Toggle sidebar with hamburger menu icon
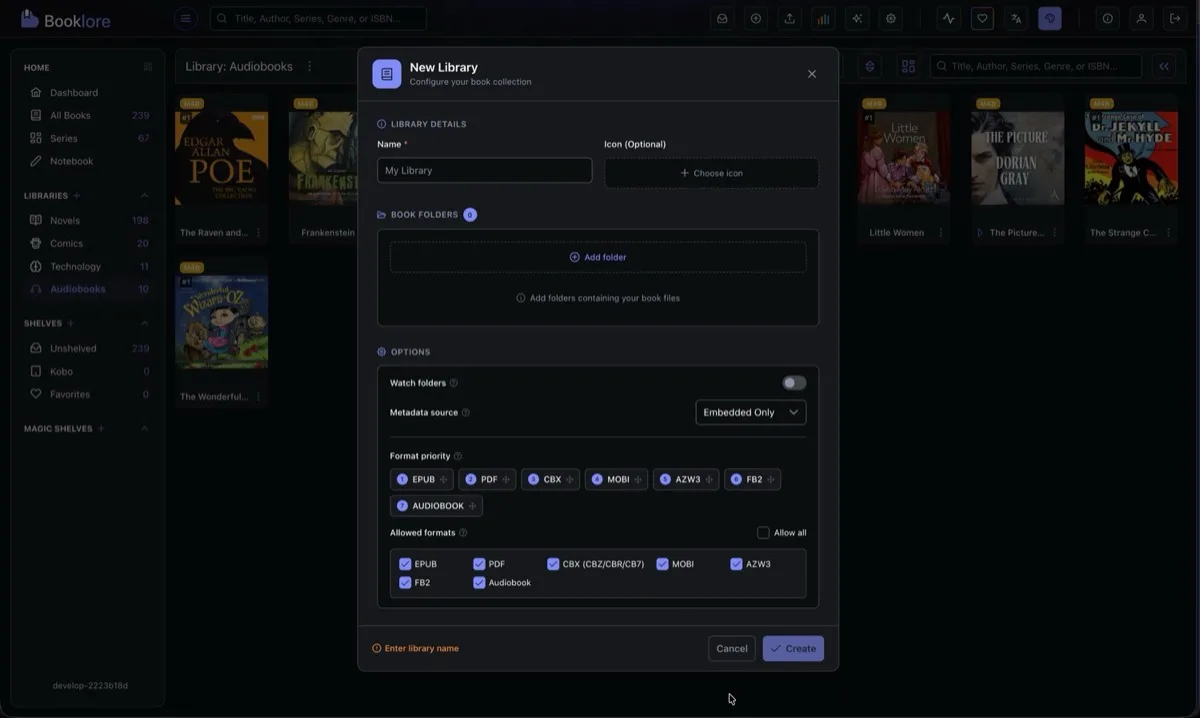 [x=185, y=18]
